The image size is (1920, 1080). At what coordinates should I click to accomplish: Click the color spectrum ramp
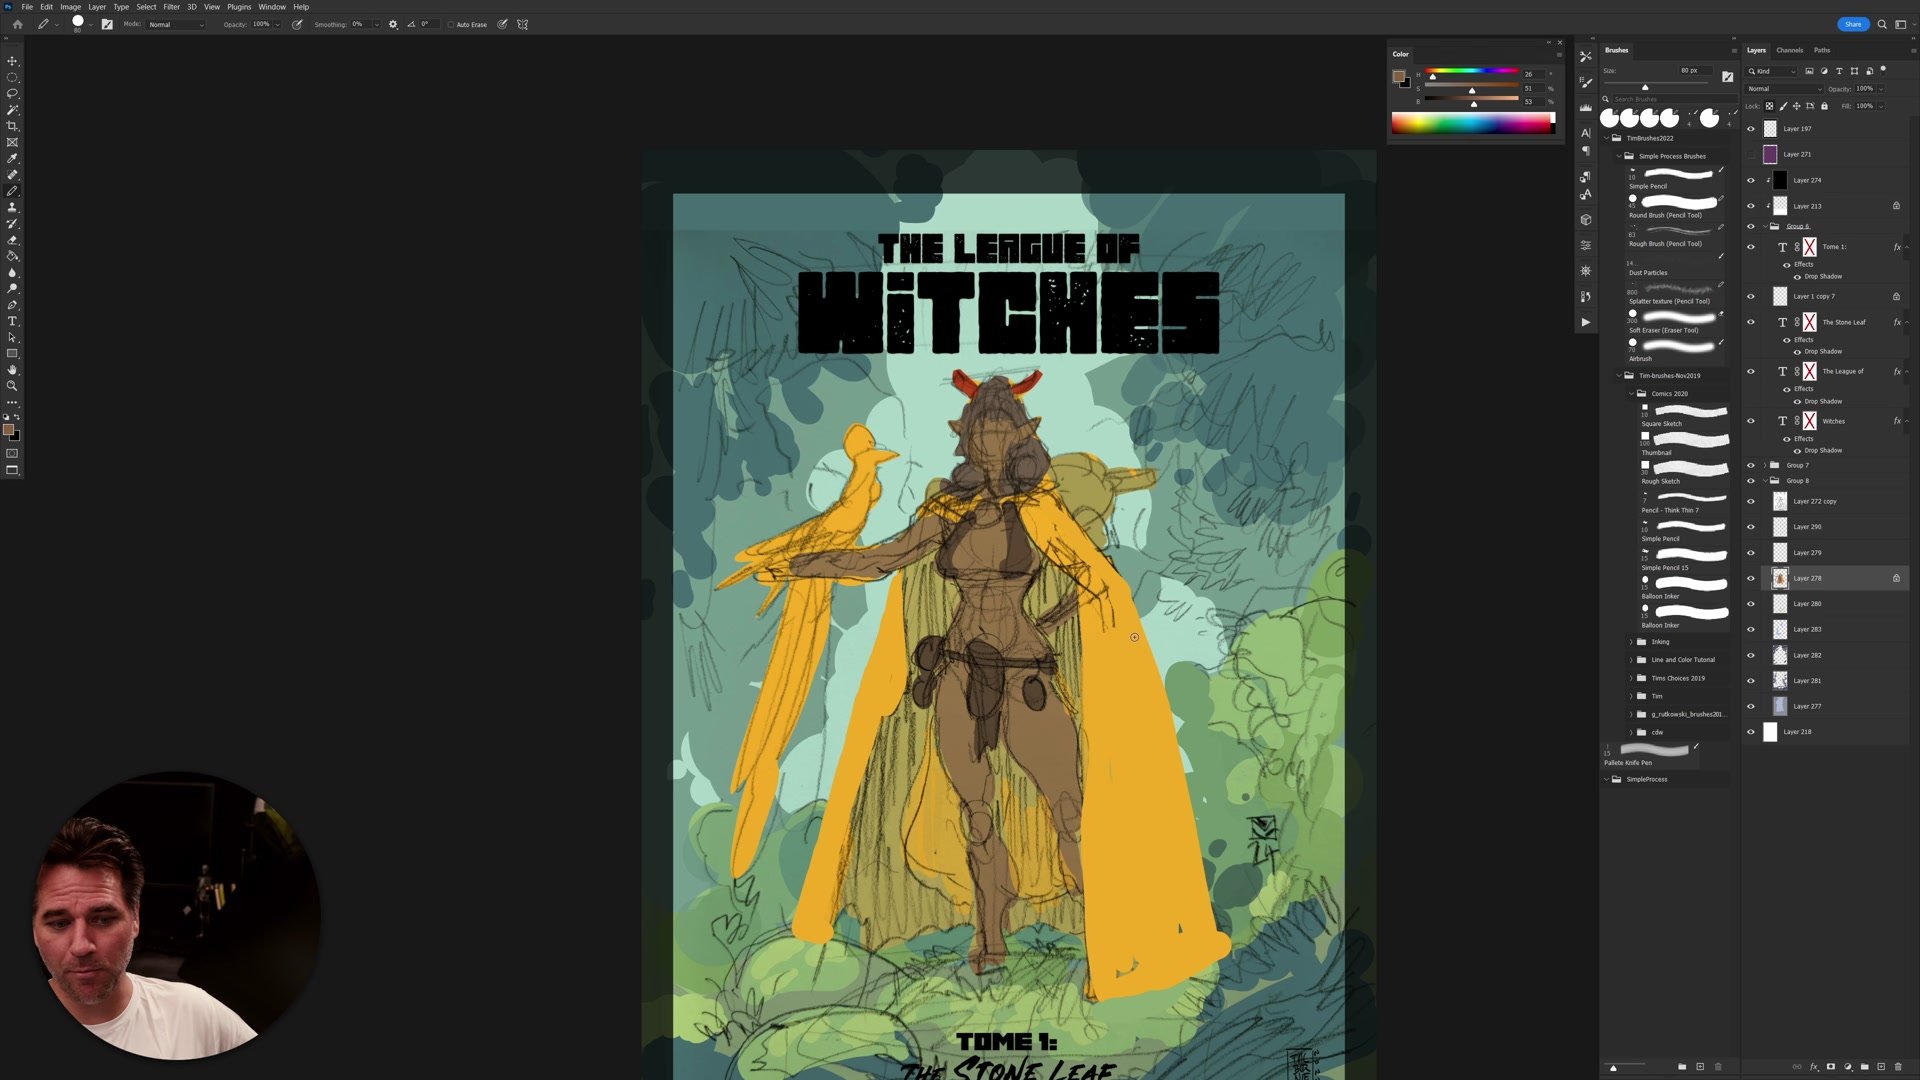coord(1472,123)
